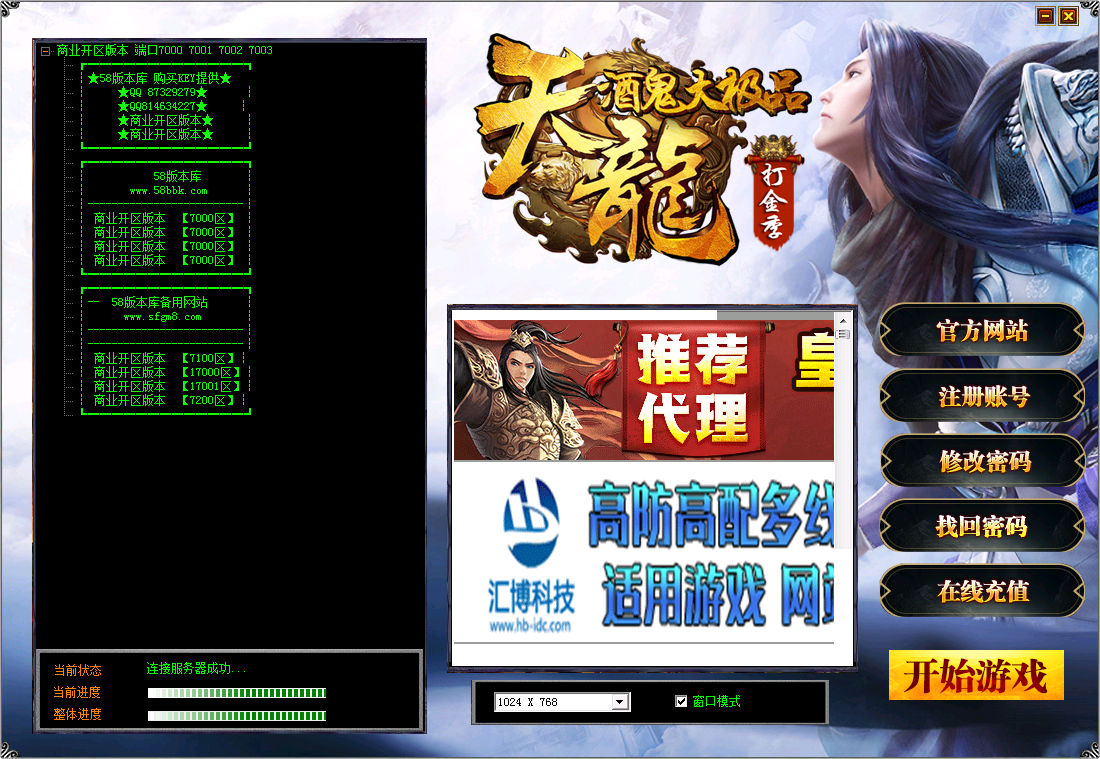Collapse the 商业开区版本 端口7000 tree root

pos(46,51)
